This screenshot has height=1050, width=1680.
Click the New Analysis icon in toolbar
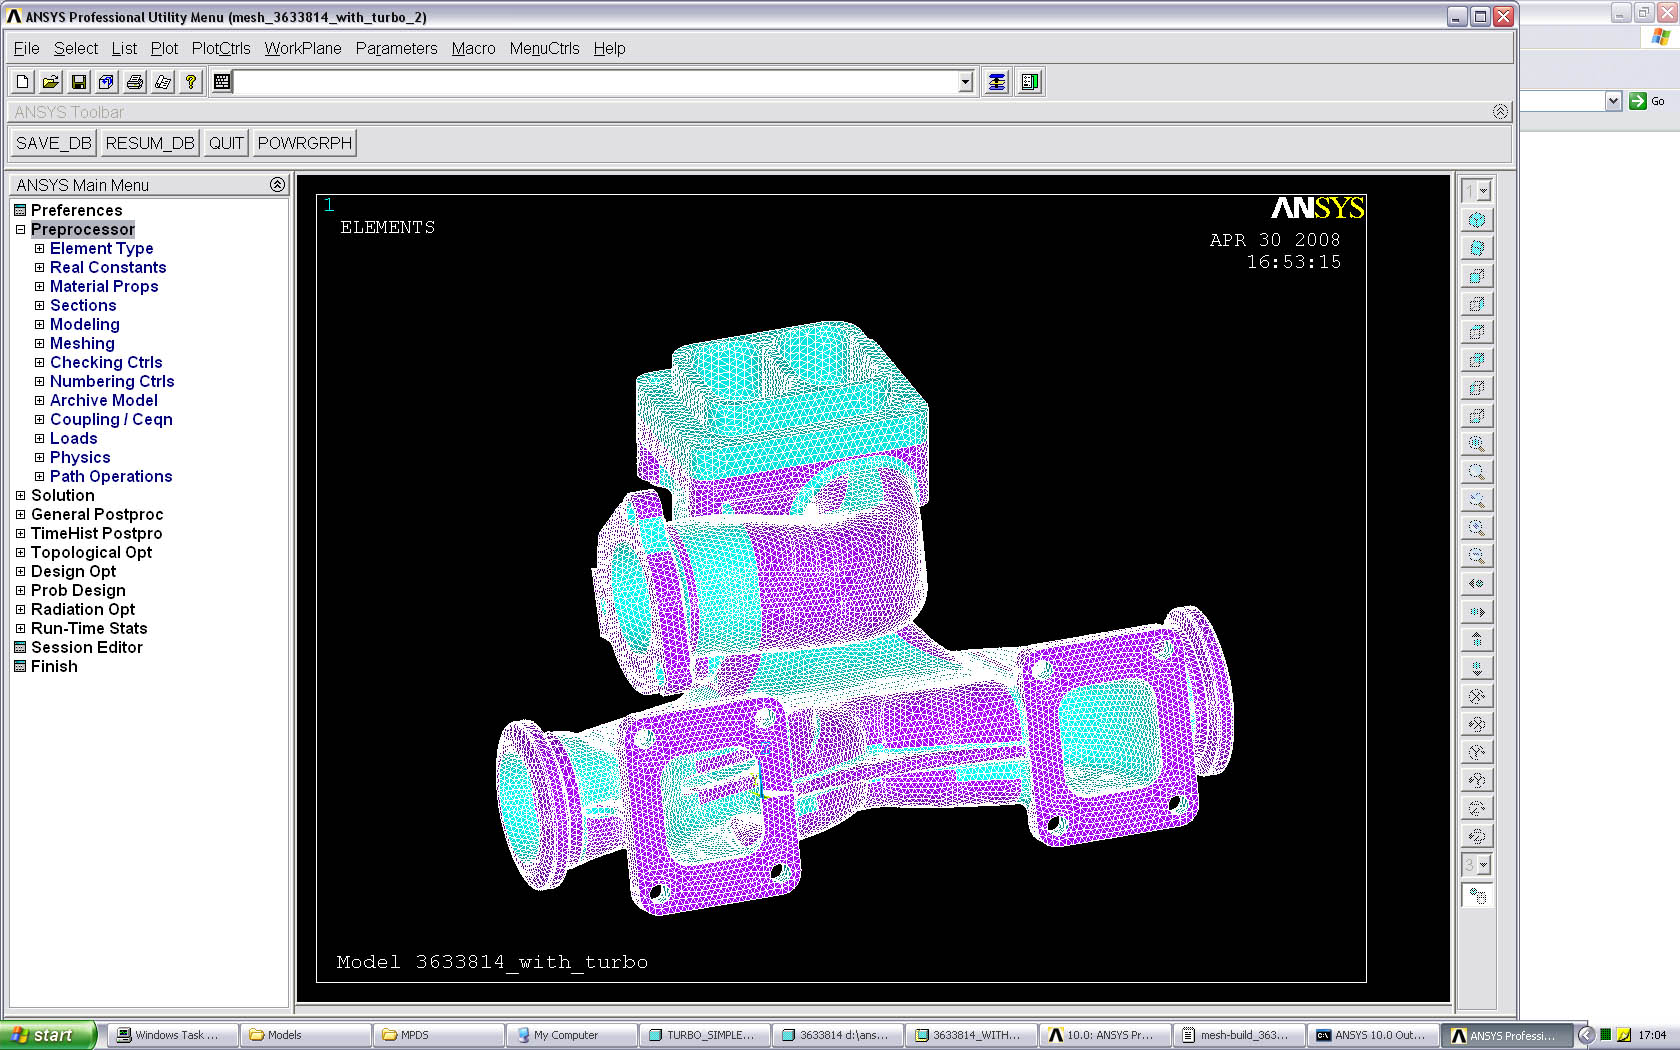pos(22,82)
